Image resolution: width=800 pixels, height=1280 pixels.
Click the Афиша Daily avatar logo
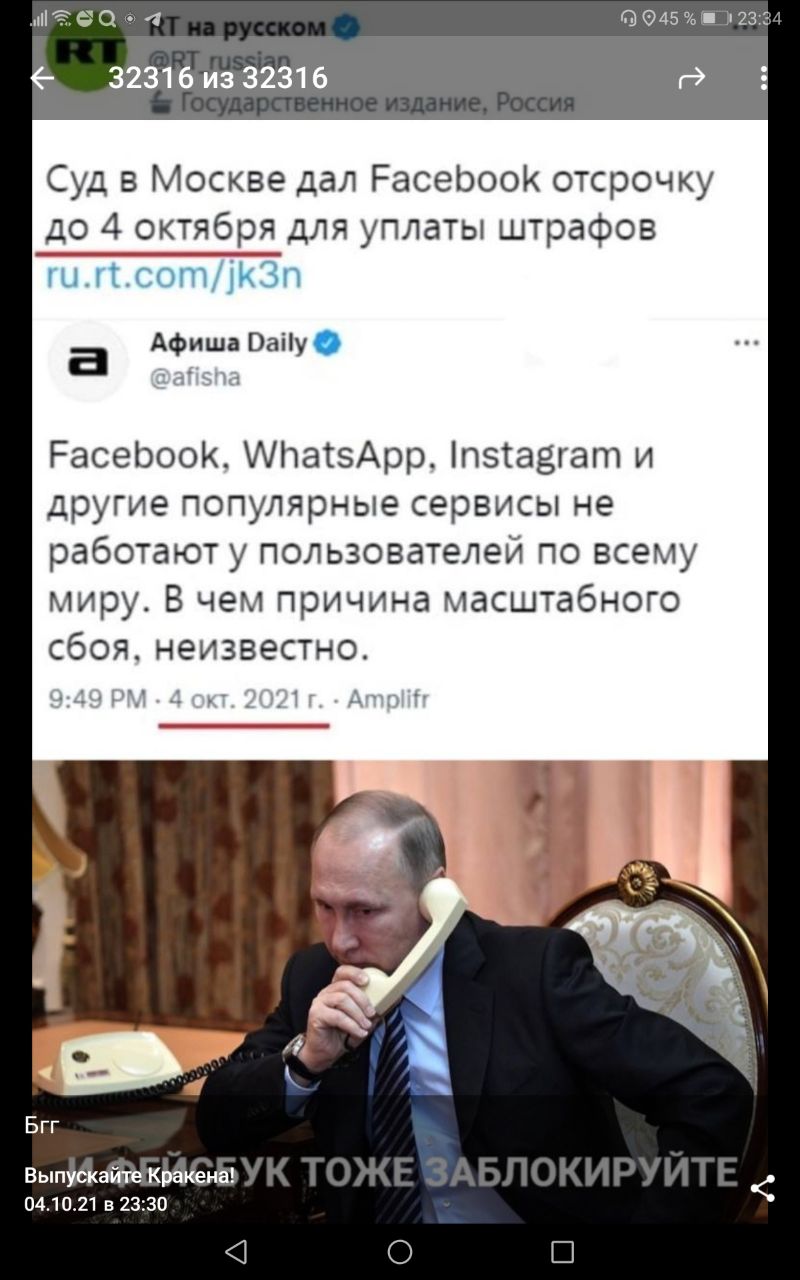tap(88, 361)
